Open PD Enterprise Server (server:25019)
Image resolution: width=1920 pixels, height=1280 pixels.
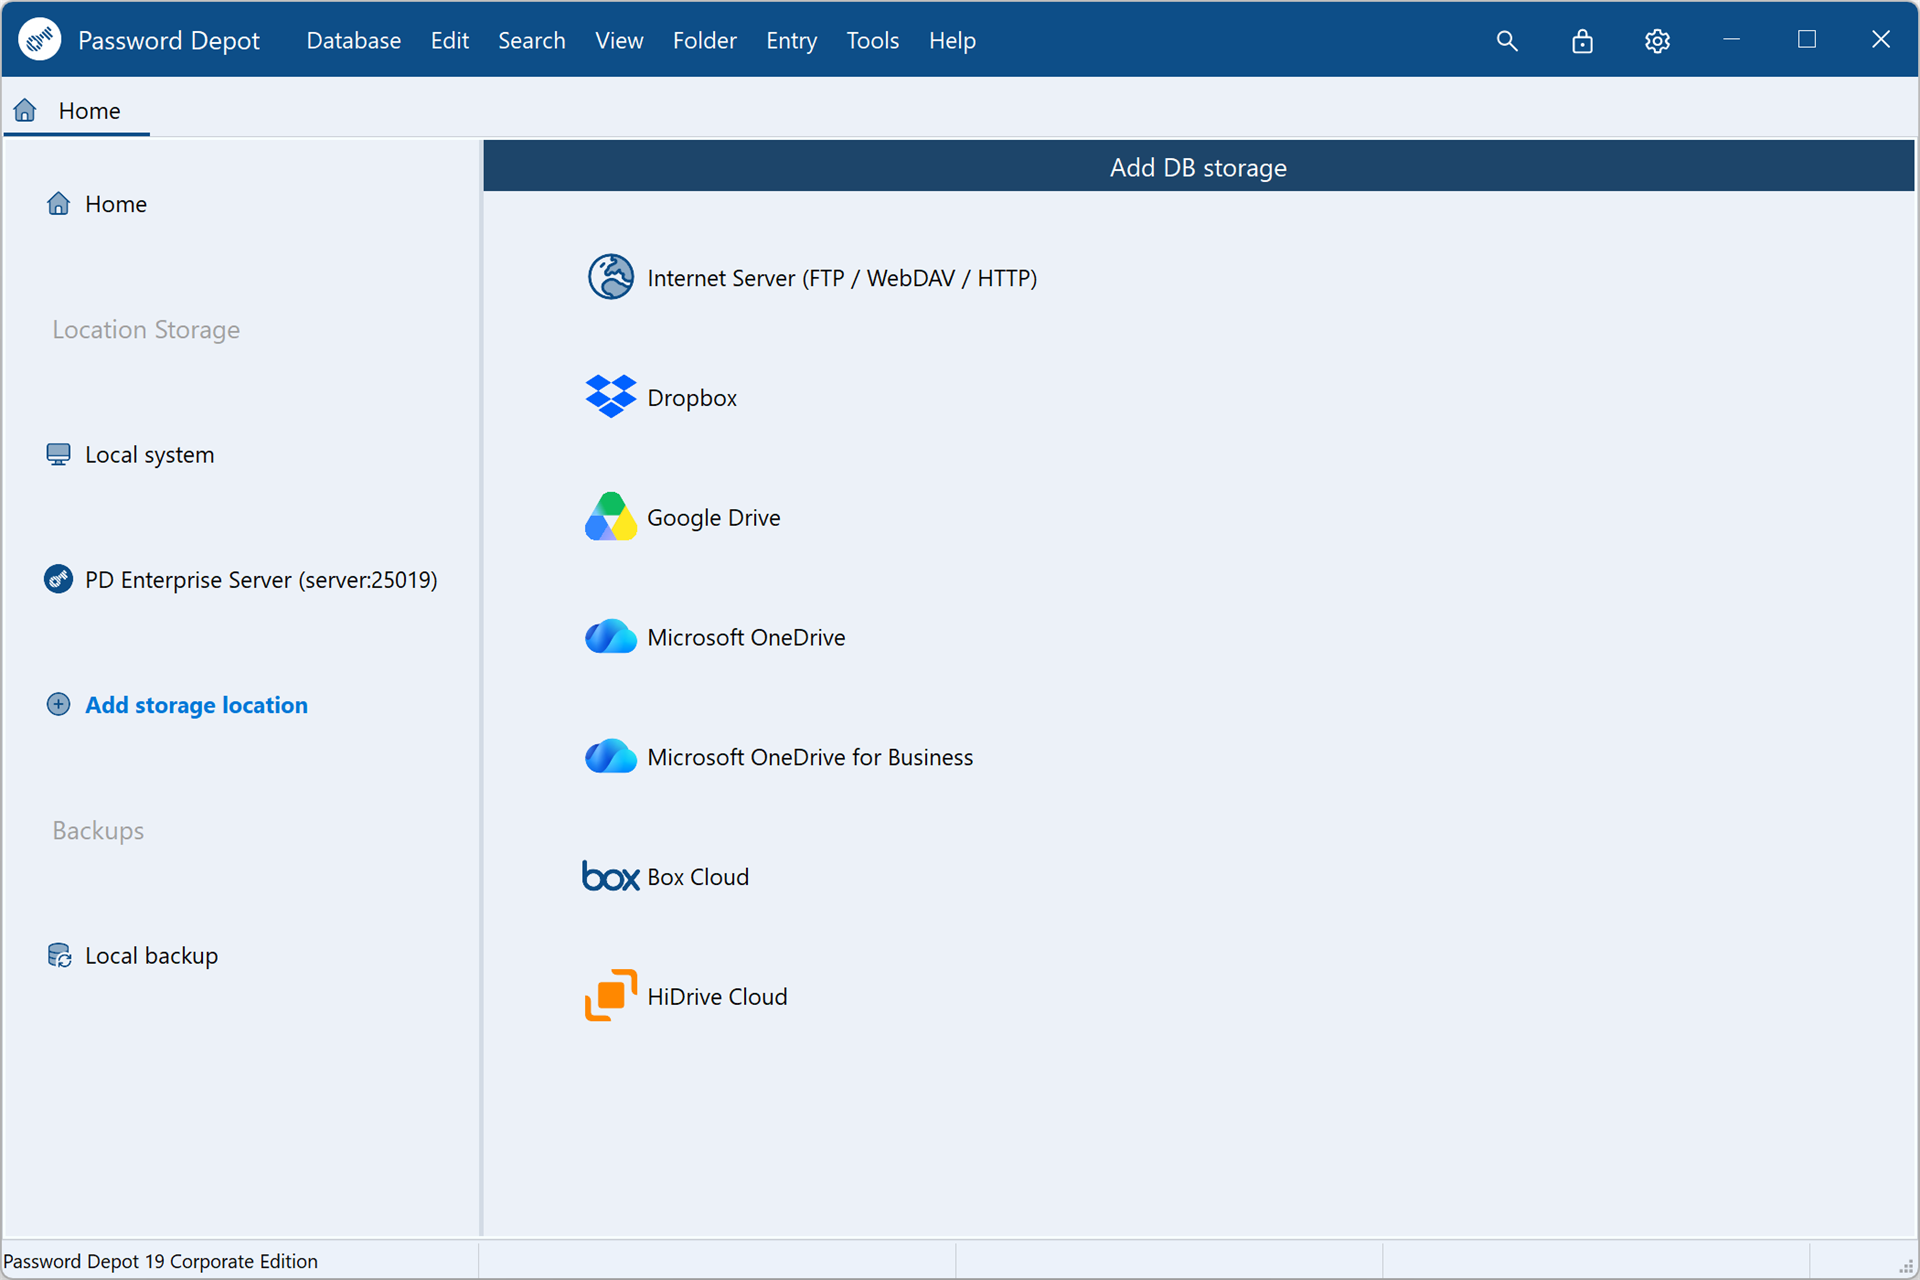click(261, 580)
